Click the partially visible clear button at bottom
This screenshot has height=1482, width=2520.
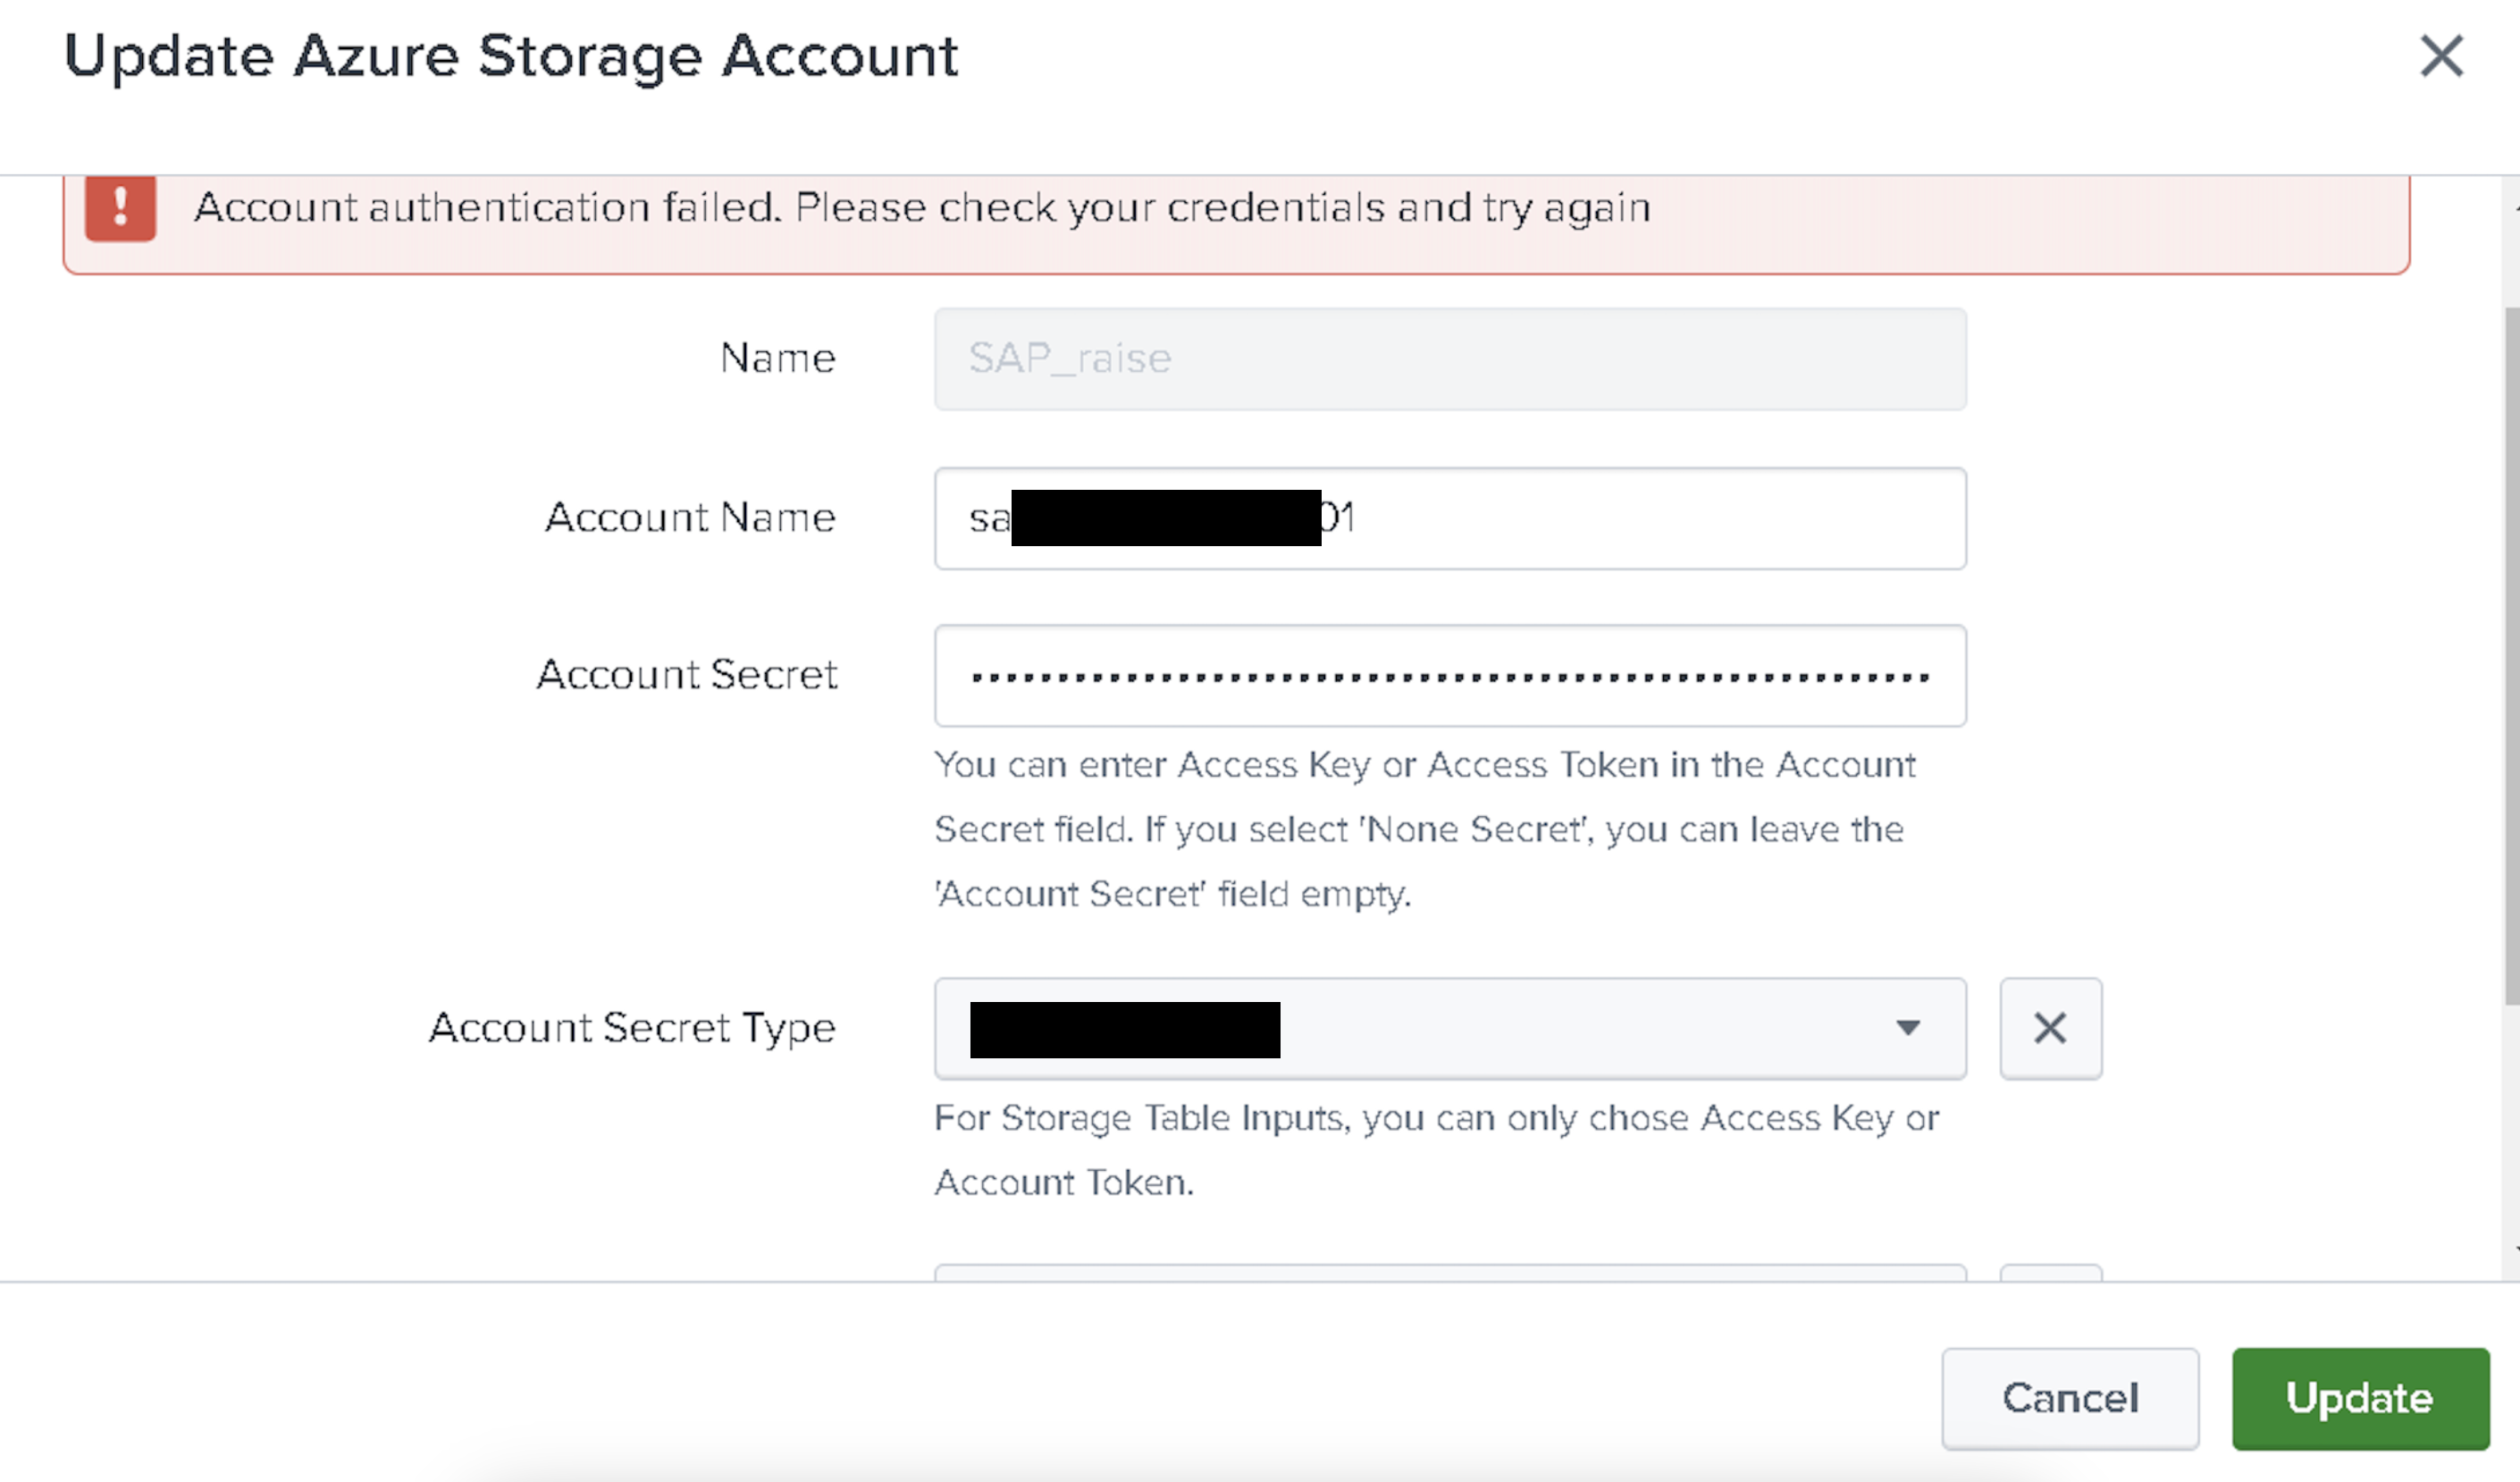pos(2050,1272)
